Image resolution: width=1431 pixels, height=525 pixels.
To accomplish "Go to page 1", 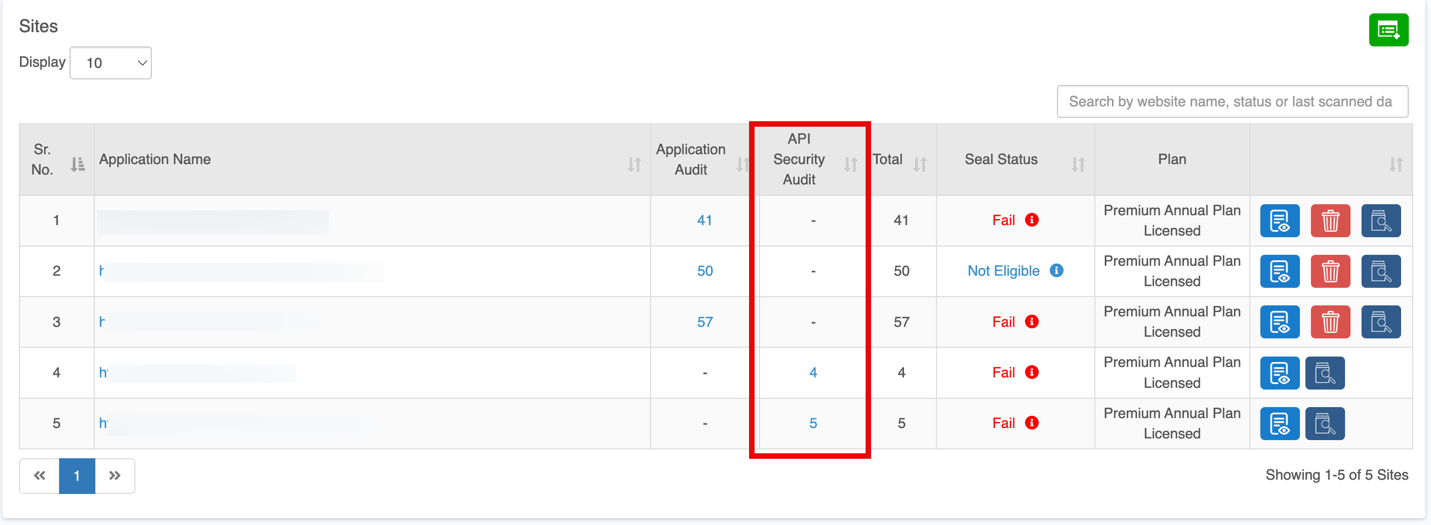I will pos(77,476).
